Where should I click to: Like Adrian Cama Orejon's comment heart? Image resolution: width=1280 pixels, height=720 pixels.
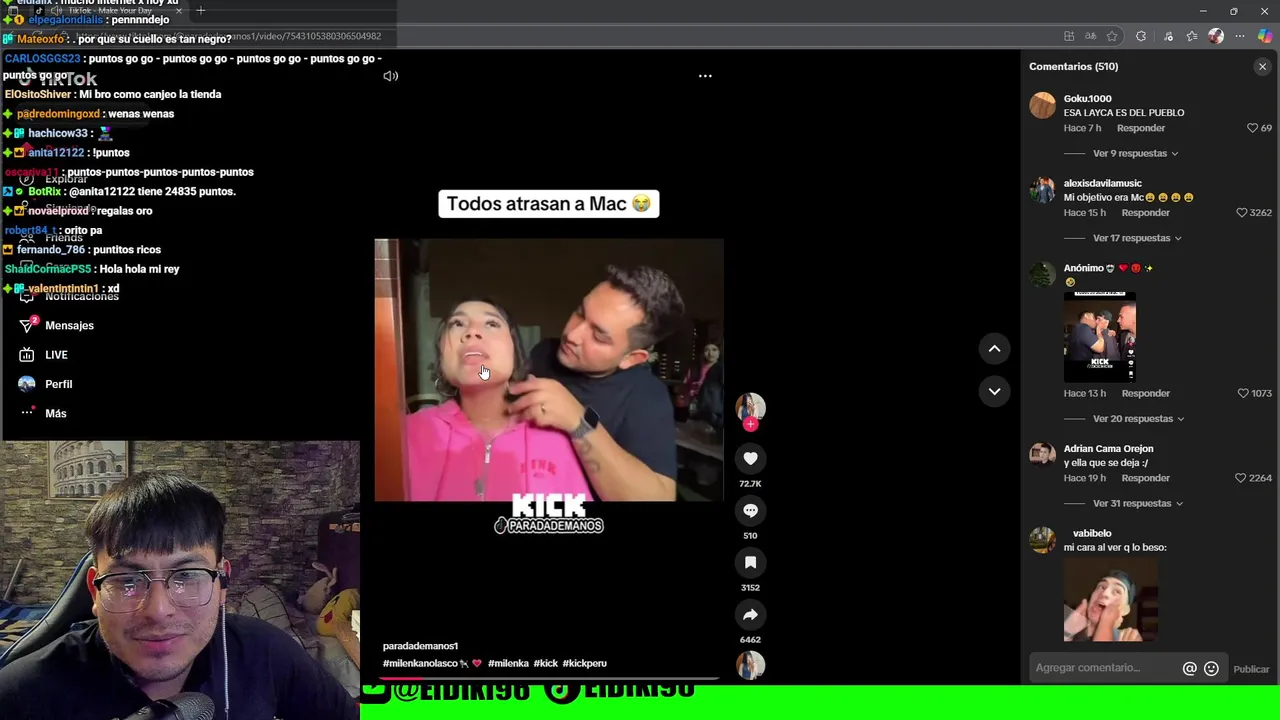pos(1242,478)
